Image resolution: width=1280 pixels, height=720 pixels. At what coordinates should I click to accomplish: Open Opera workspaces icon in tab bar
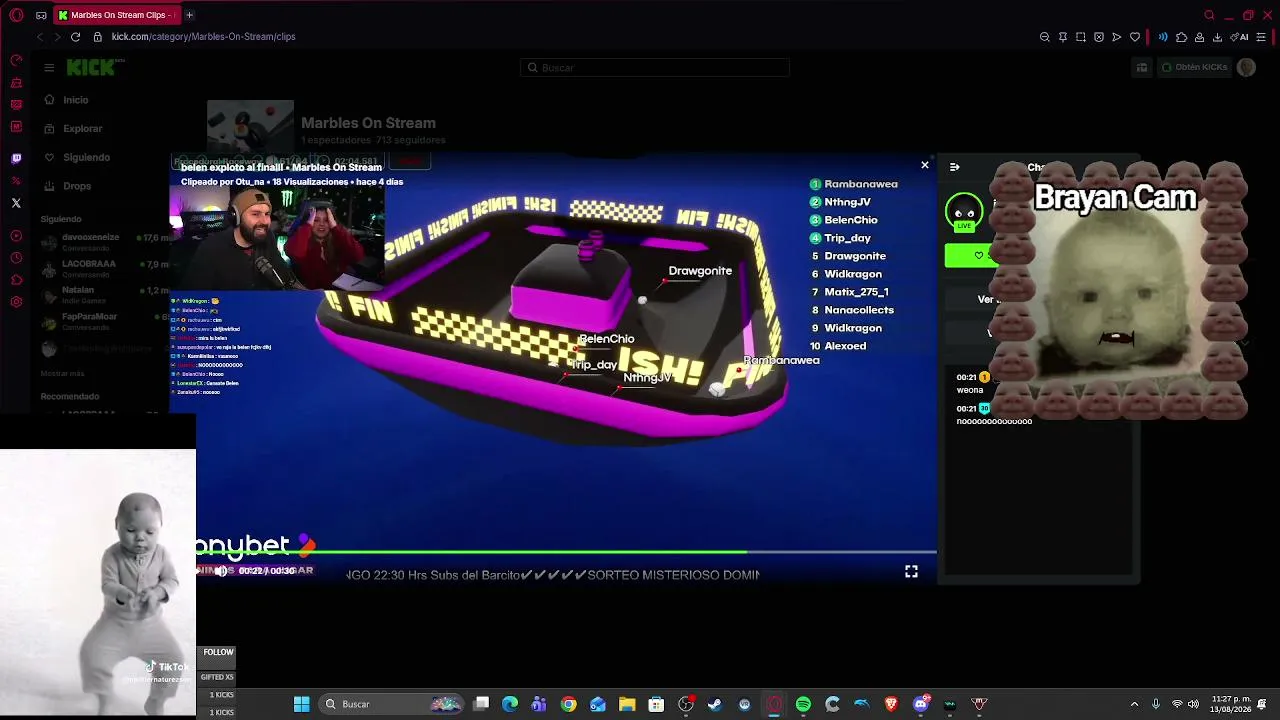click(41, 15)
